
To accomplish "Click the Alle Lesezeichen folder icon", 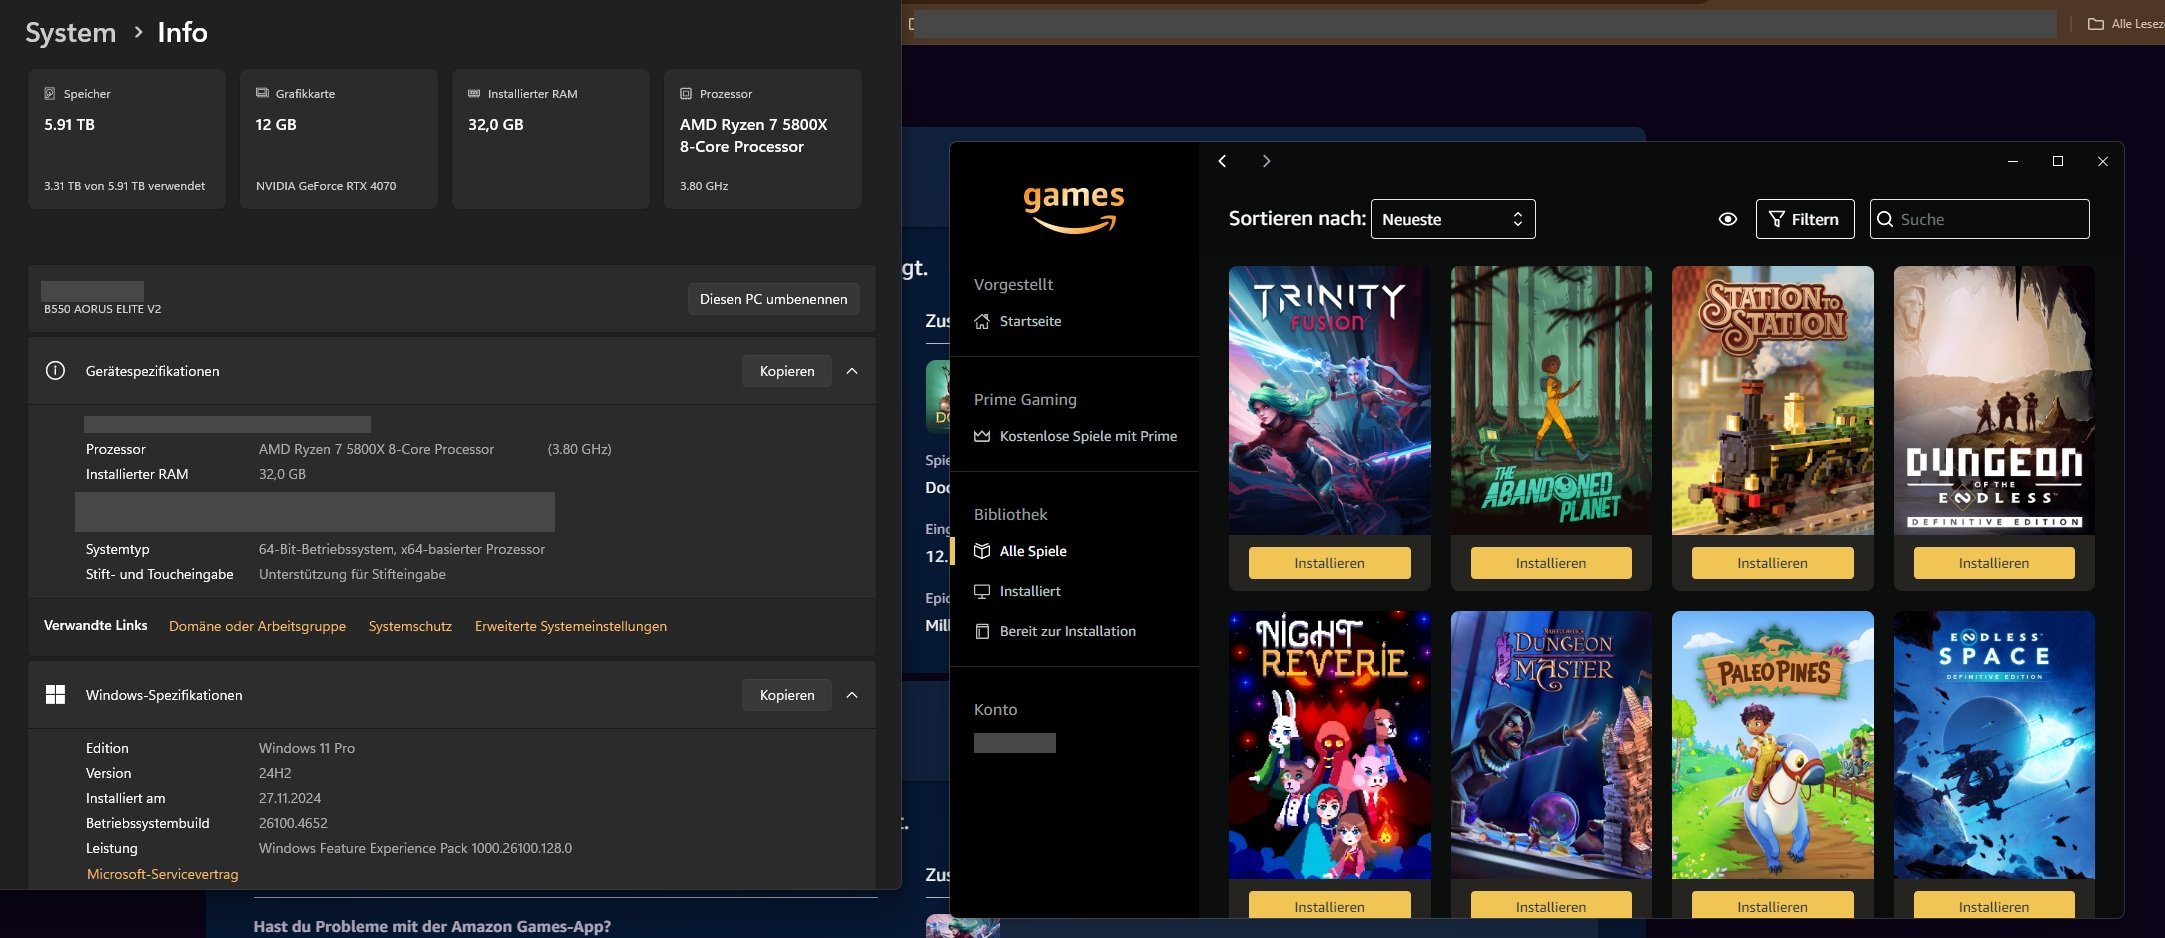I will pyautogui.click(x=2096, y=24).
